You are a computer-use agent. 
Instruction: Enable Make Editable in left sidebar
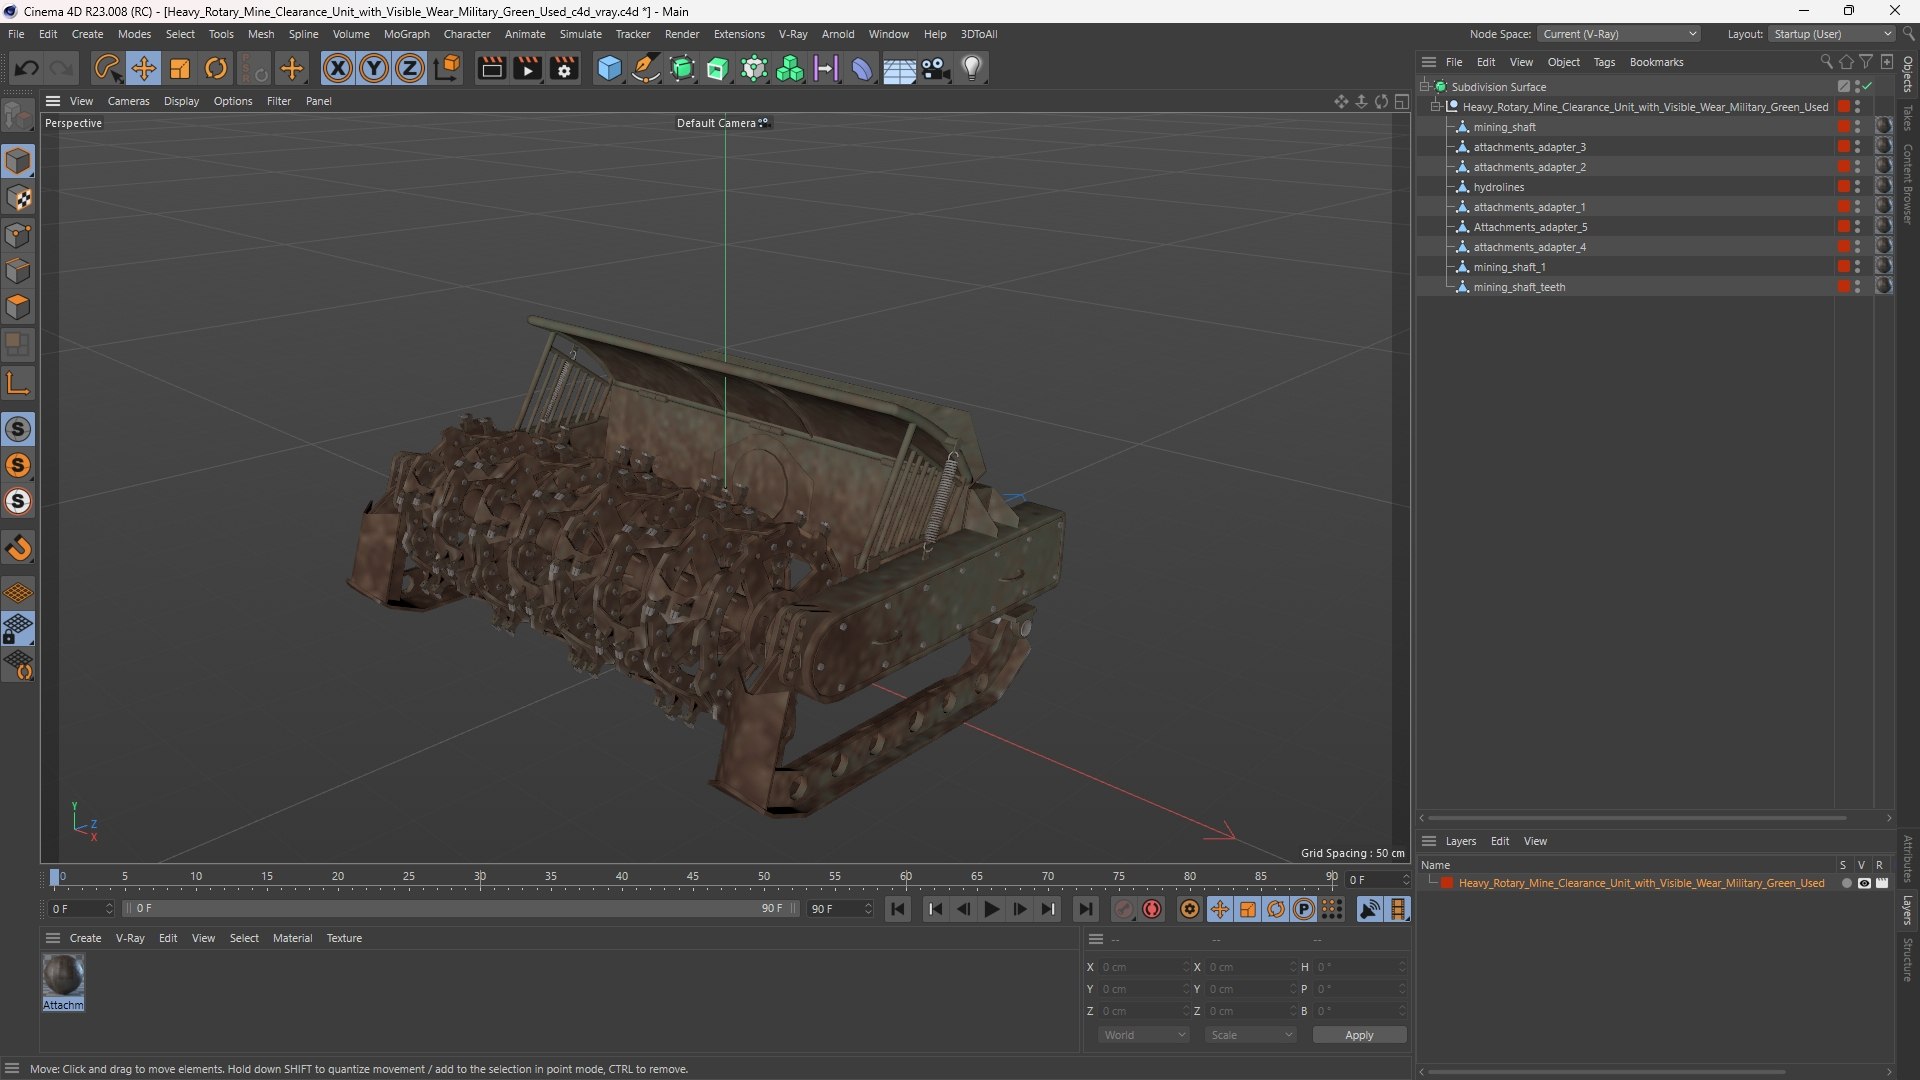pos(18,117)
